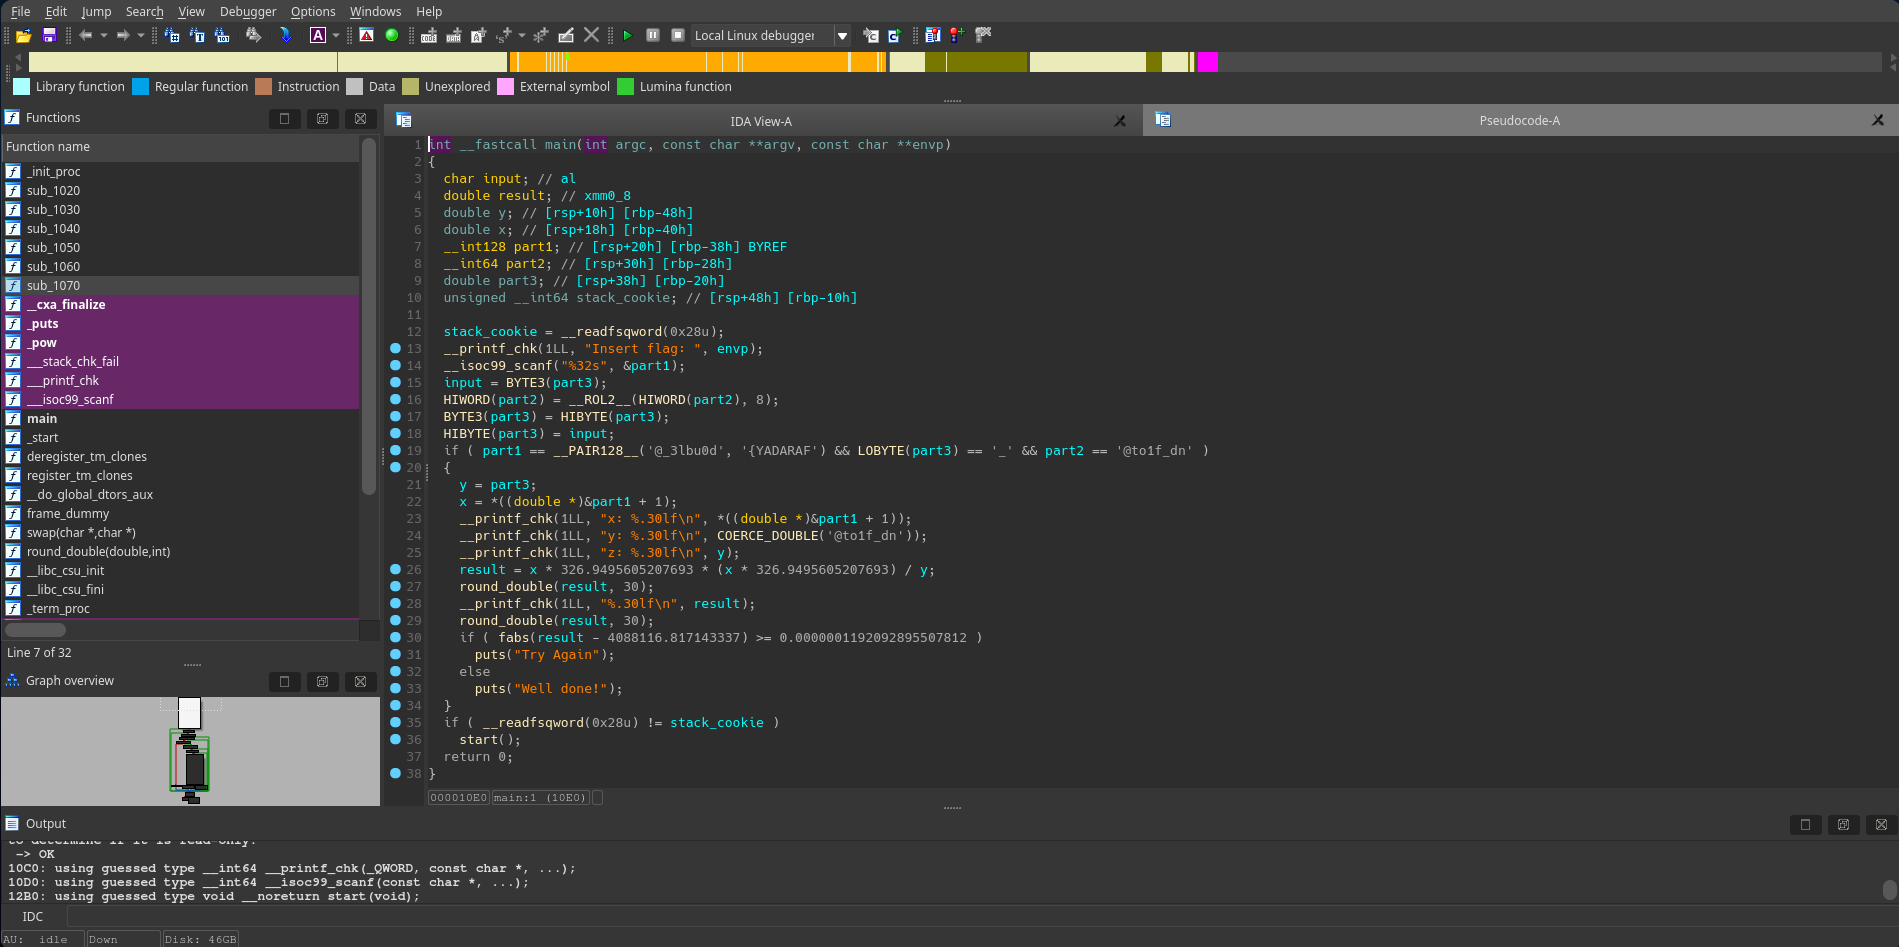
Task: Toggle breakpoint dot on line 30
Action: tap(395, 637)
